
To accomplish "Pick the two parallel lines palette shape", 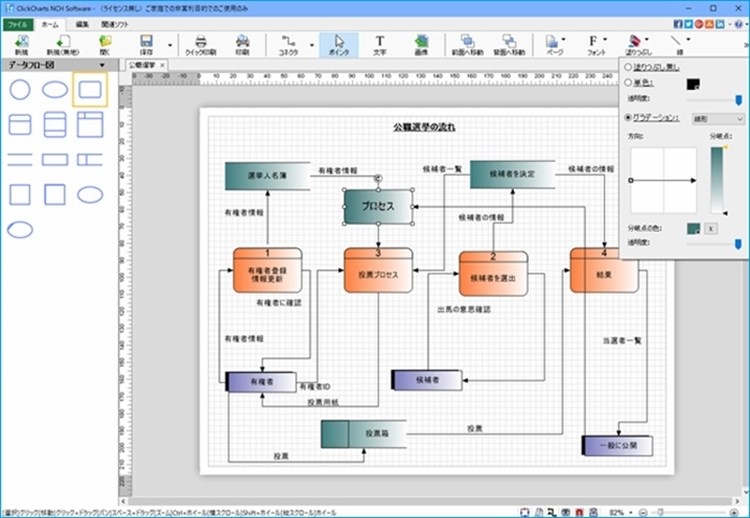I will tap(20, 159).
